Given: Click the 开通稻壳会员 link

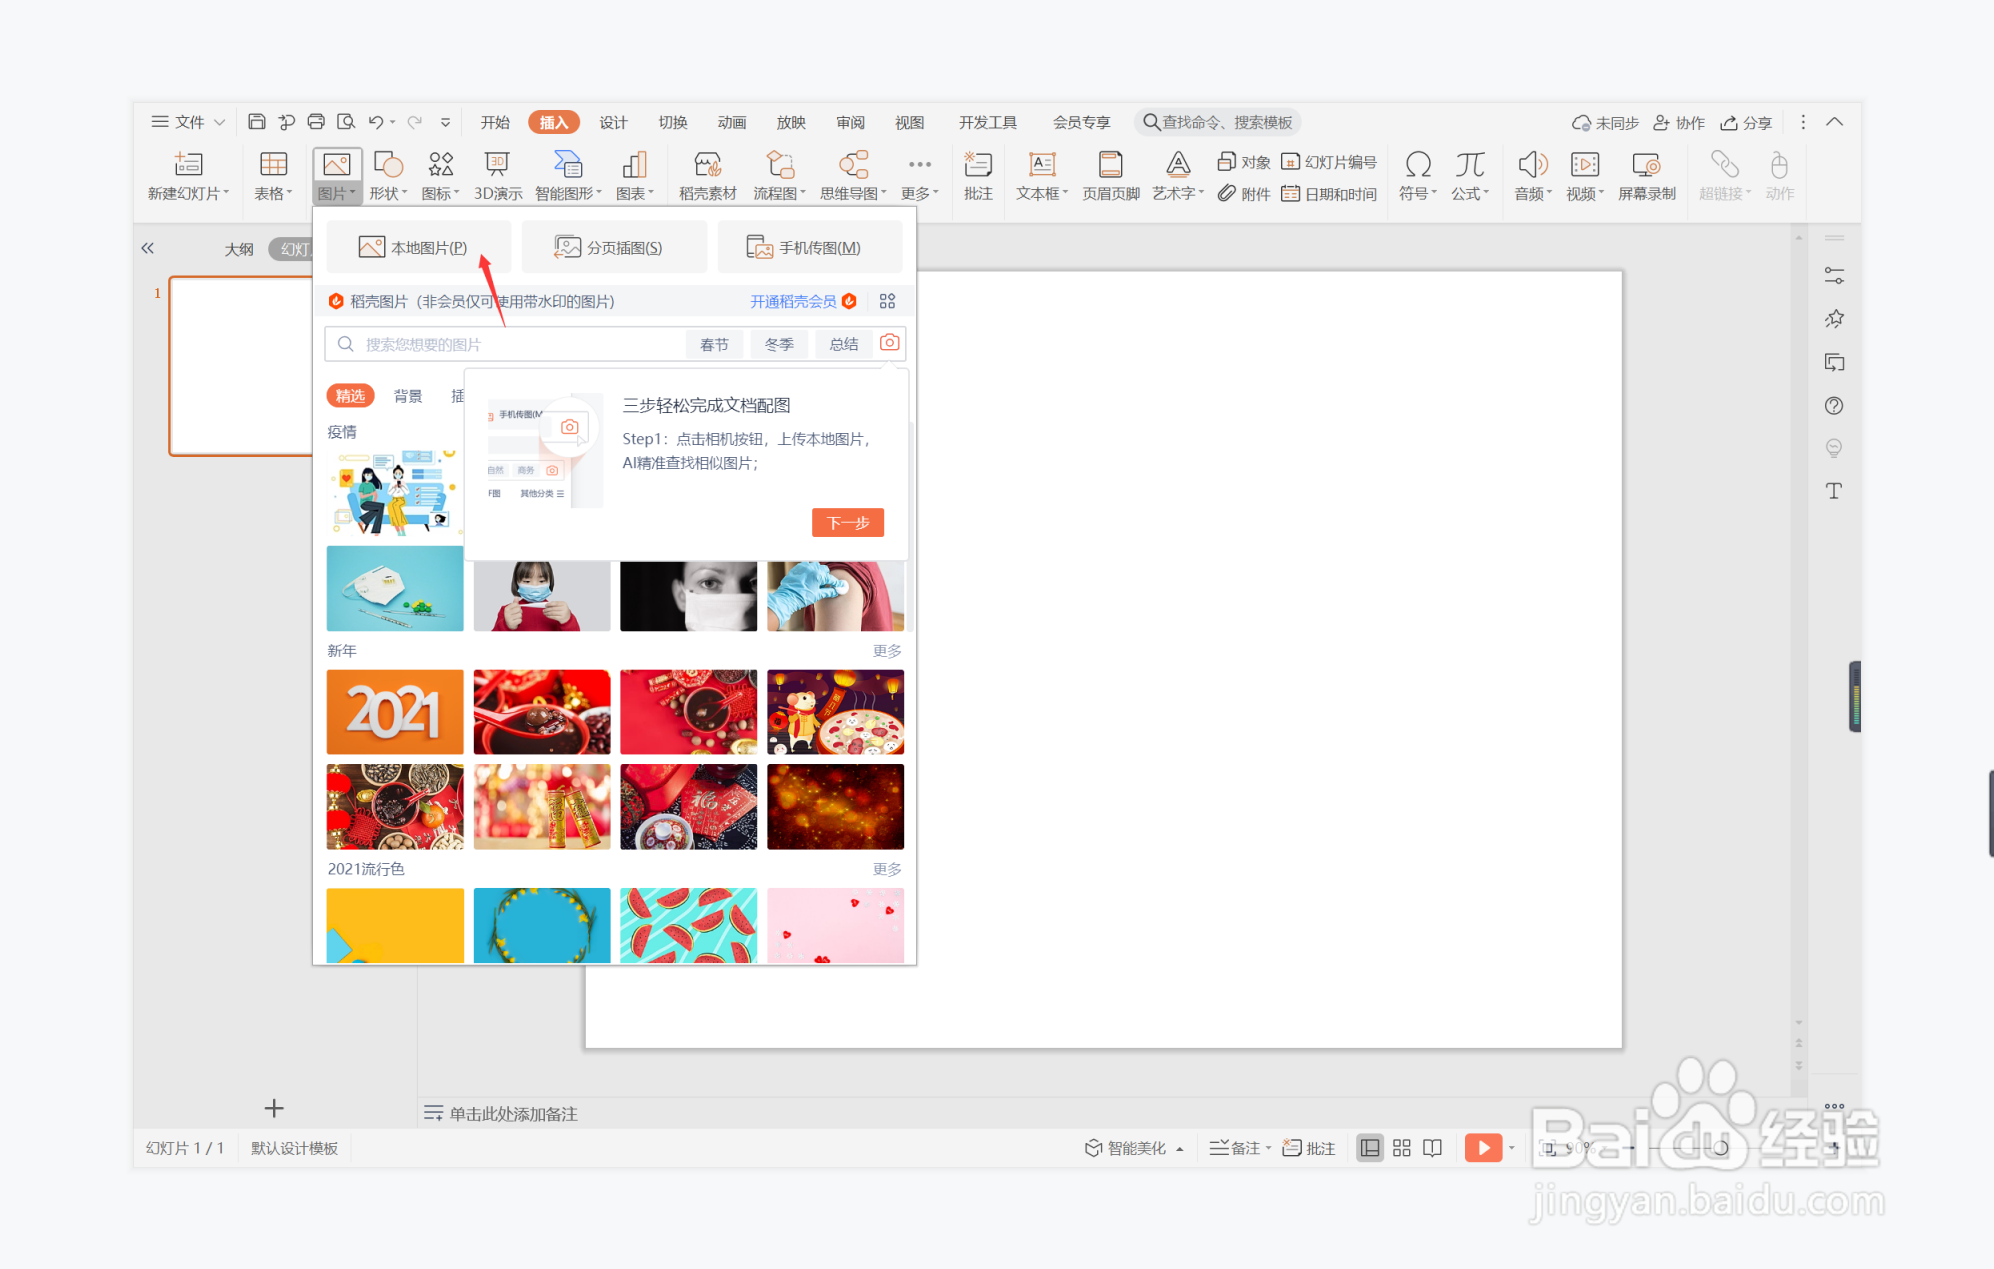Looking at the screenshot, I should (x=793, y=301).
